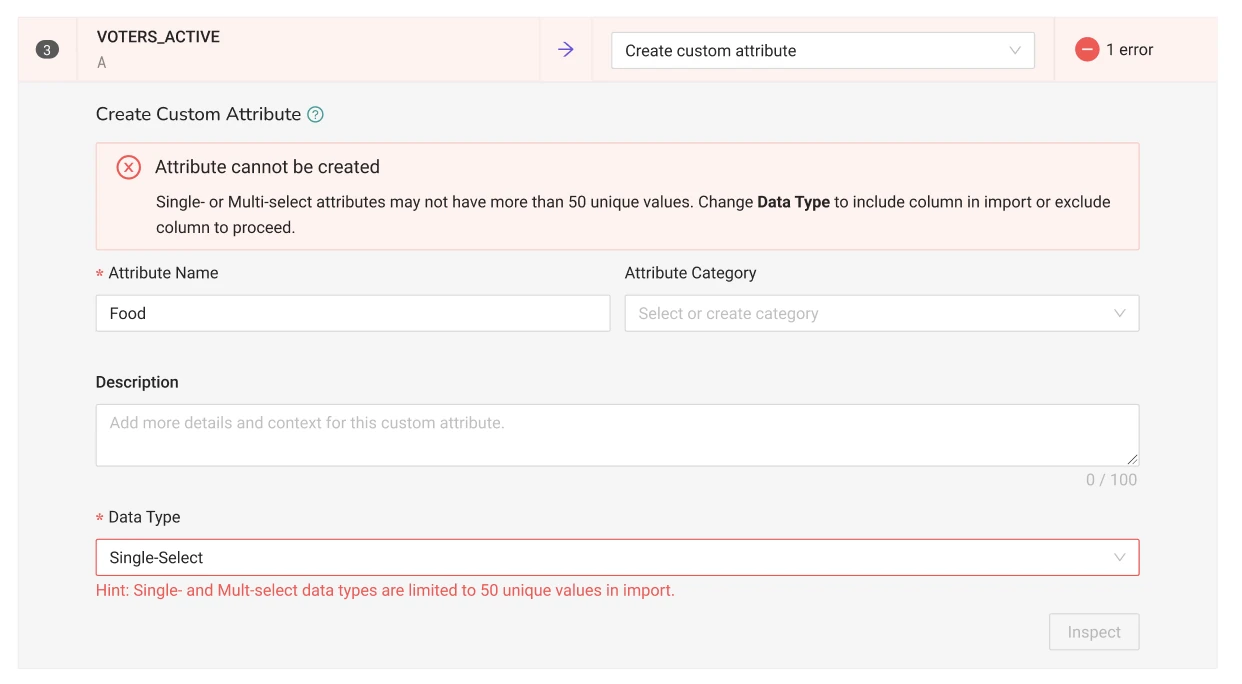
Task: Click the red minus error icon
Action: tap(1087, 49)
